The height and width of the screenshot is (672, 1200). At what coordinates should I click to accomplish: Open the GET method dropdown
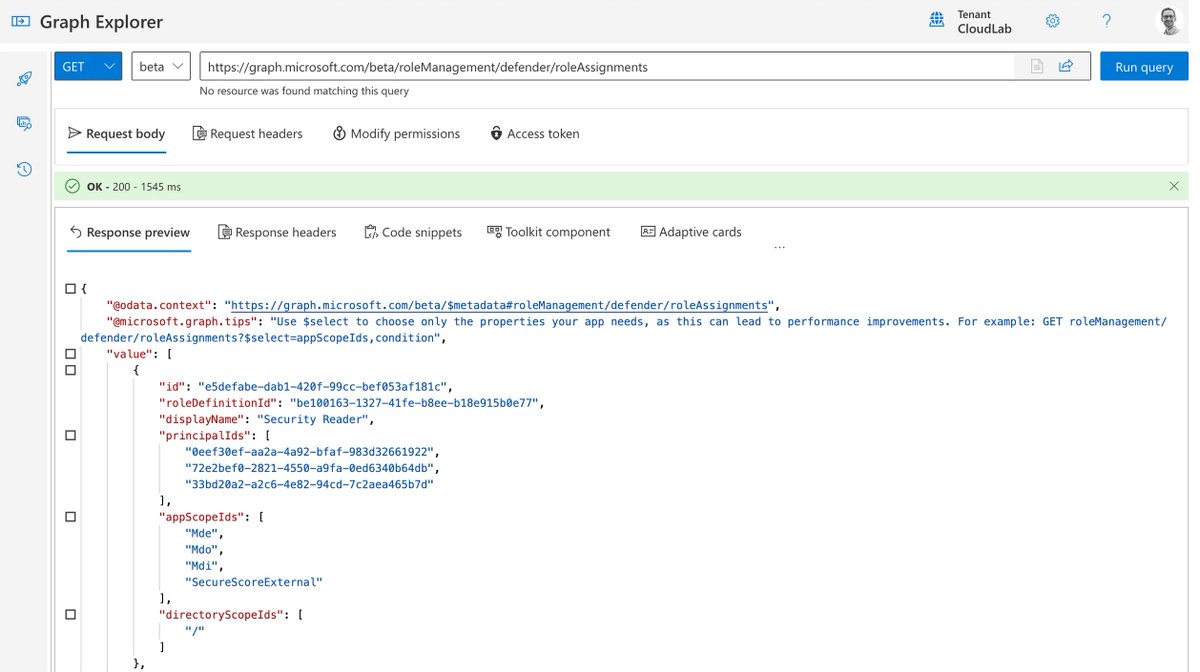tap(88, 66)
